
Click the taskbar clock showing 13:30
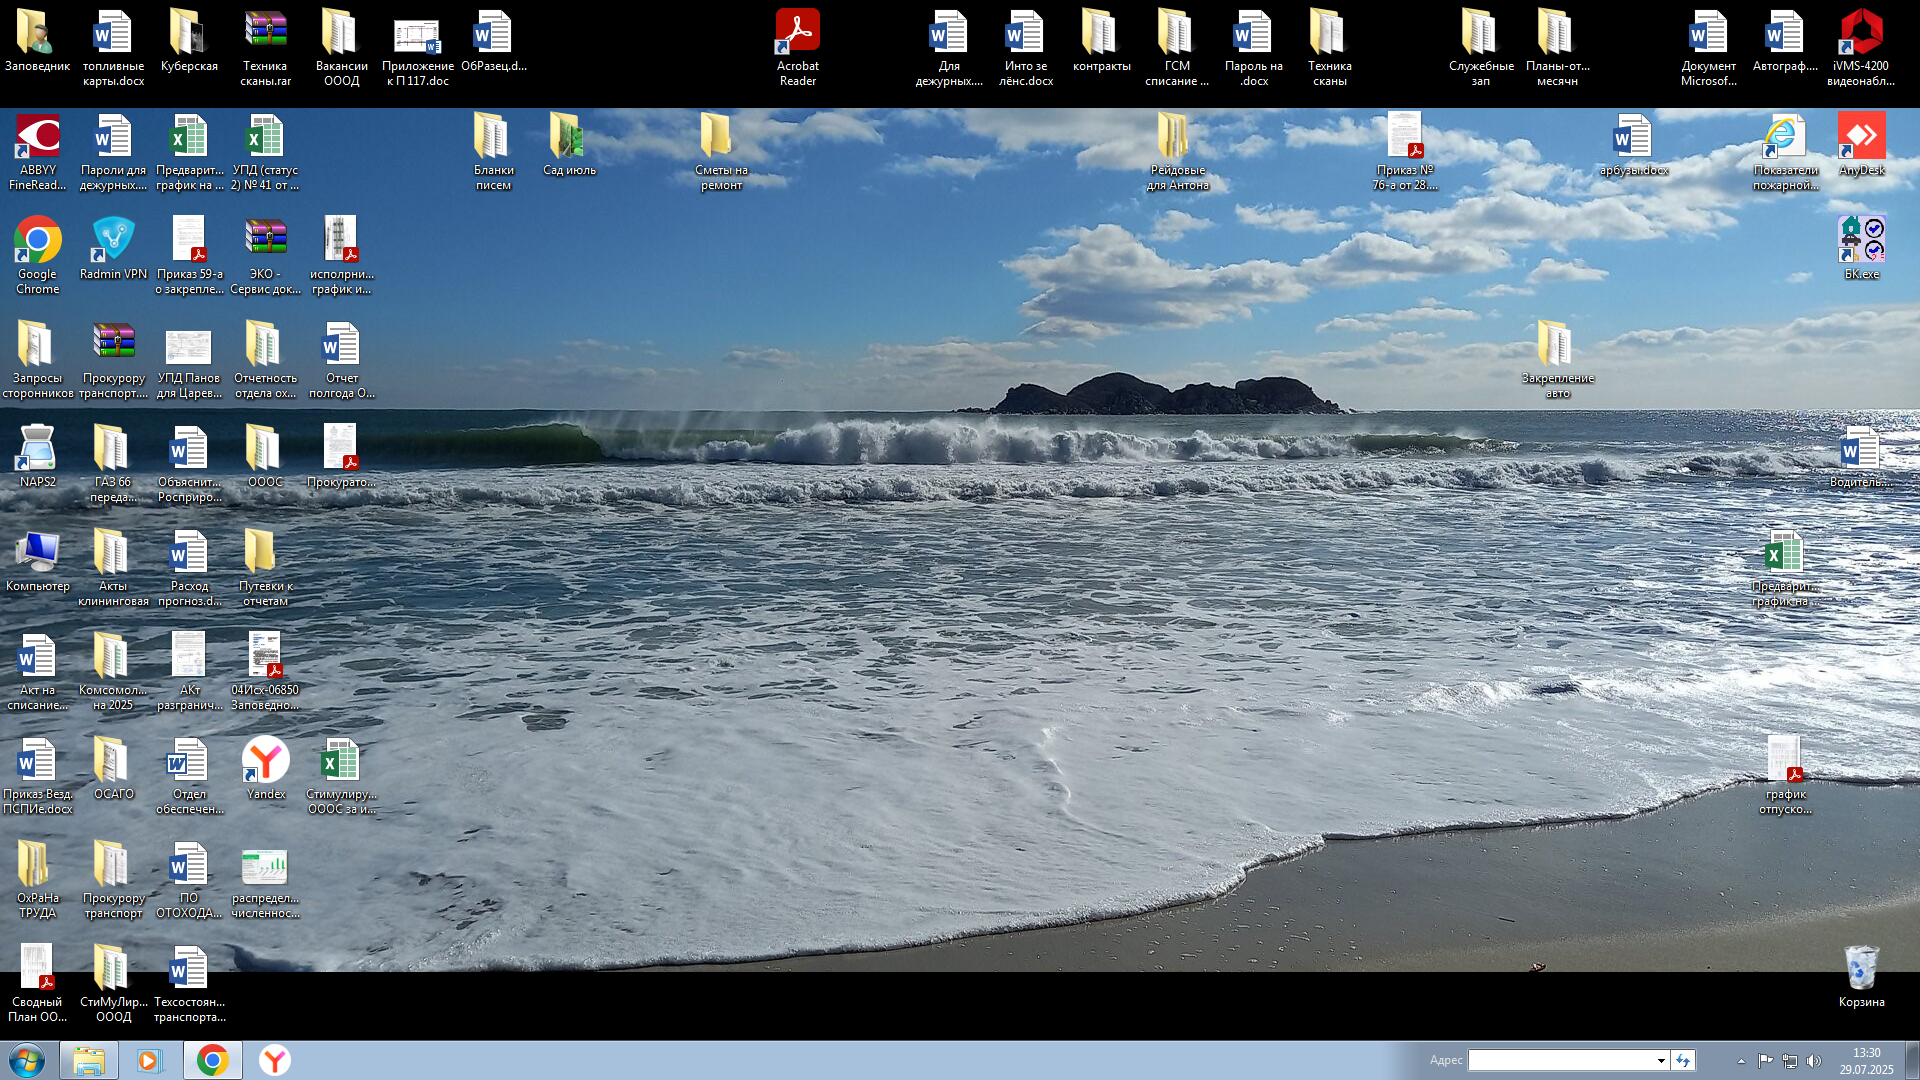click(1866, 1060)
